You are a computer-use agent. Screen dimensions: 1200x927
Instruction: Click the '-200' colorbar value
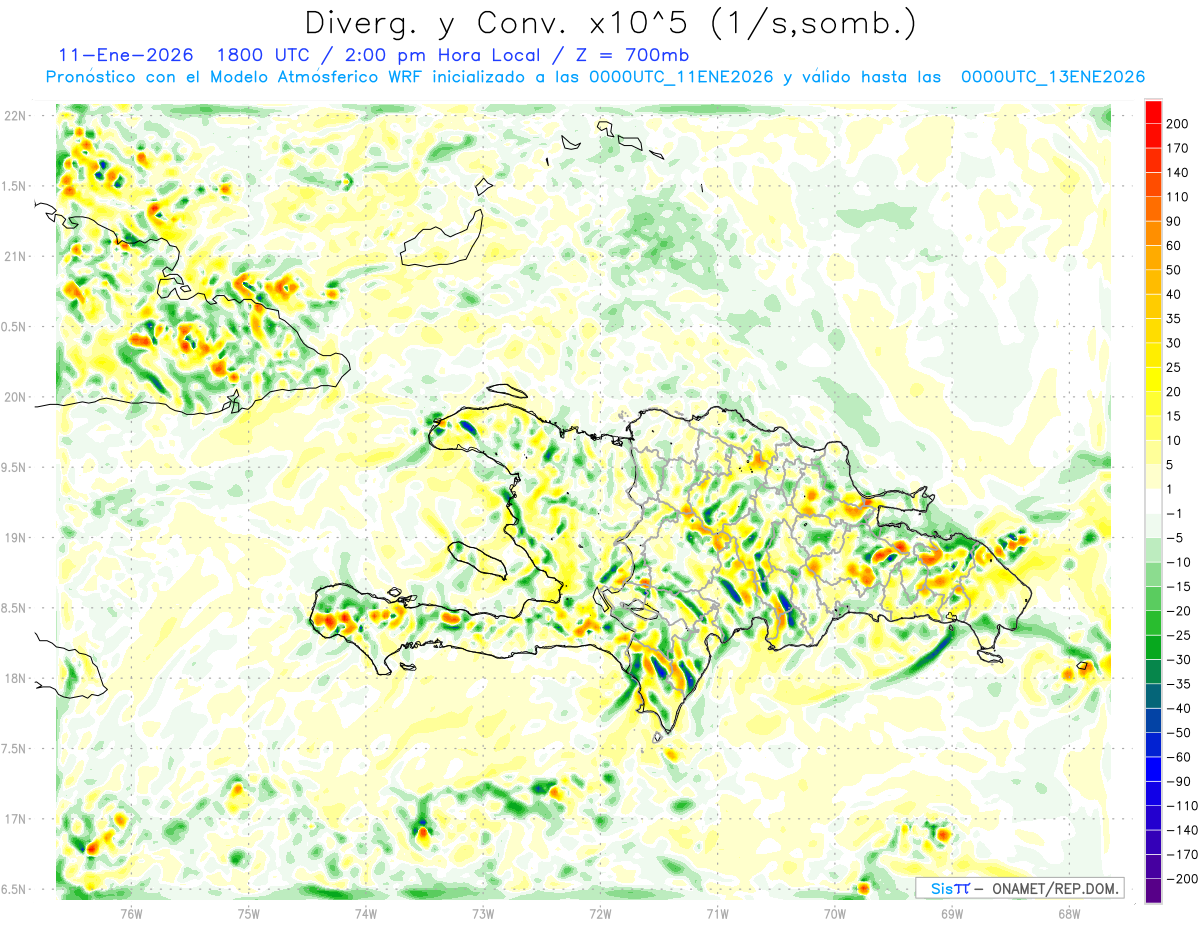click(1182, 879)
